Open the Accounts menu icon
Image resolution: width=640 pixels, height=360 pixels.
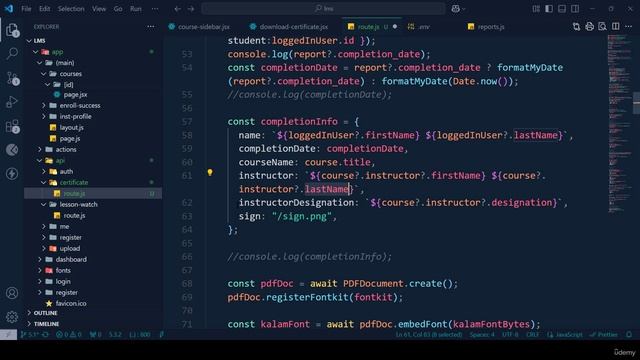point(12,293)
